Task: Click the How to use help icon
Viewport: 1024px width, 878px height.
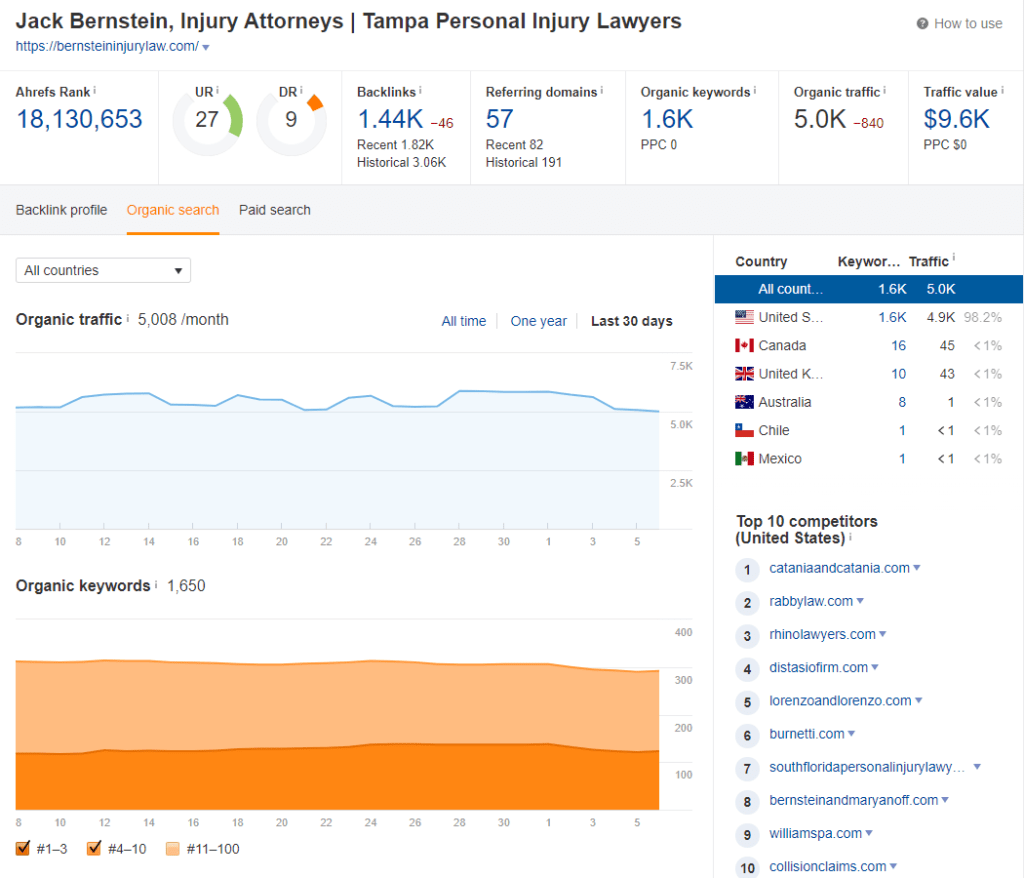Action: pyautogui.click(x=922, y=24)
